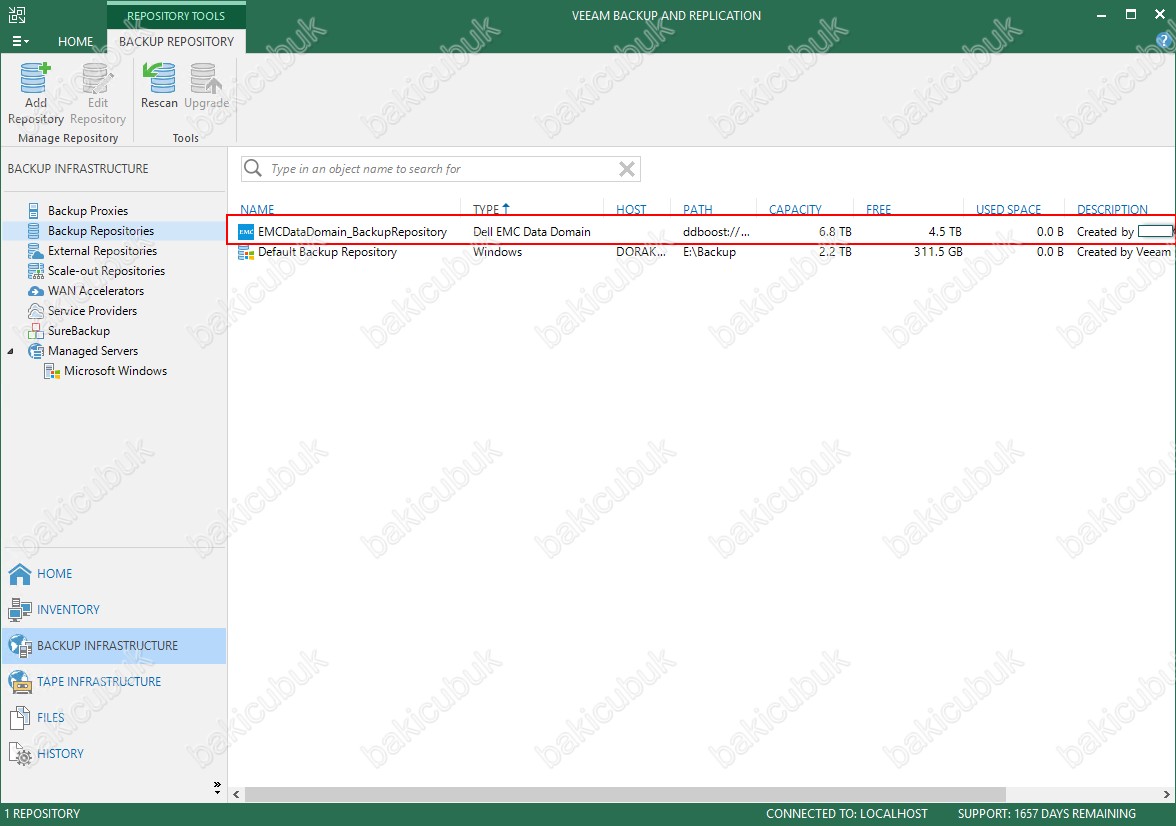Sort list by NAME column
This screenshot has height=826, width=1176.
(257, 209)
